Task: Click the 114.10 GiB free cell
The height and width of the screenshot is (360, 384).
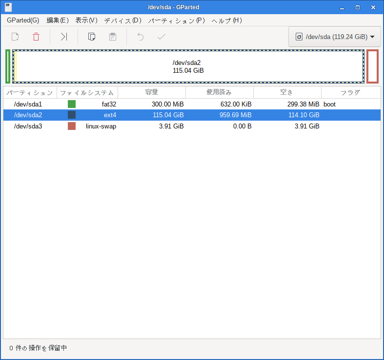Action: point(304,115)
